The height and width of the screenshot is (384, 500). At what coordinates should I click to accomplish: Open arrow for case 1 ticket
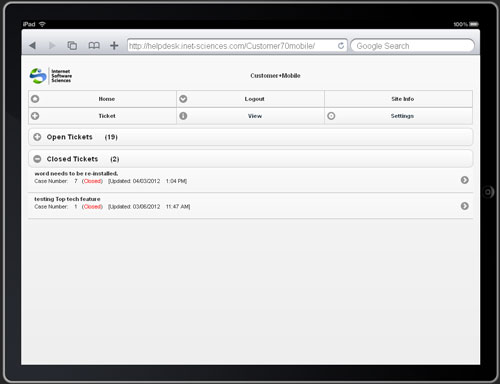(465, 206)
